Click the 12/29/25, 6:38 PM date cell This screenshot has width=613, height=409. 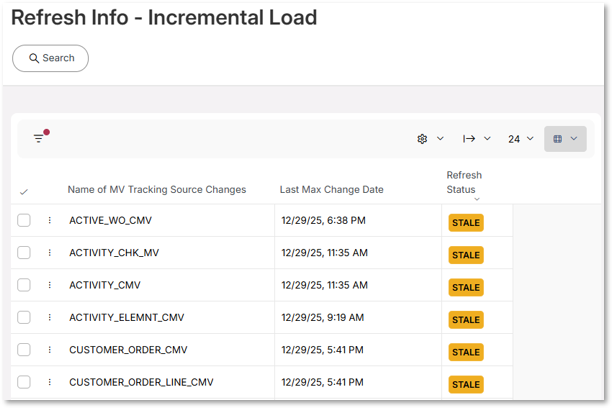[x=324, y=221]
